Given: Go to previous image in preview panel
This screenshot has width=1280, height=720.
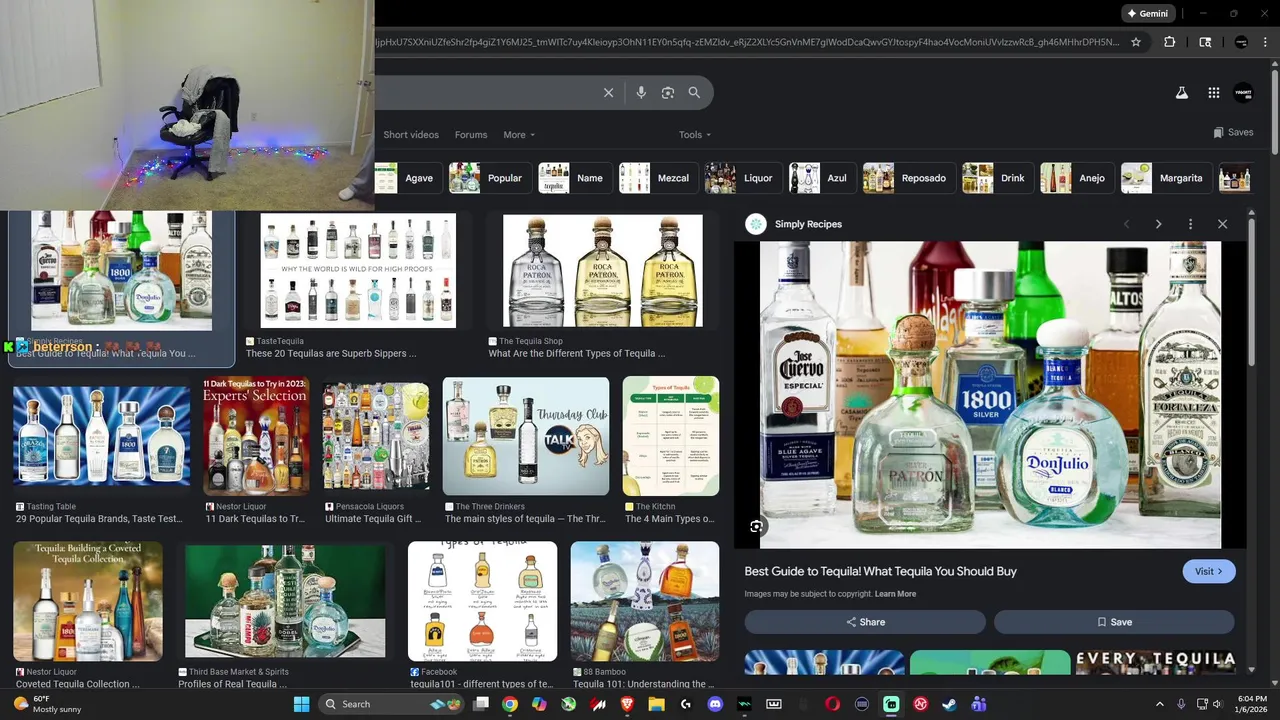Looking at the screenshot, I should pos(1127,224).
